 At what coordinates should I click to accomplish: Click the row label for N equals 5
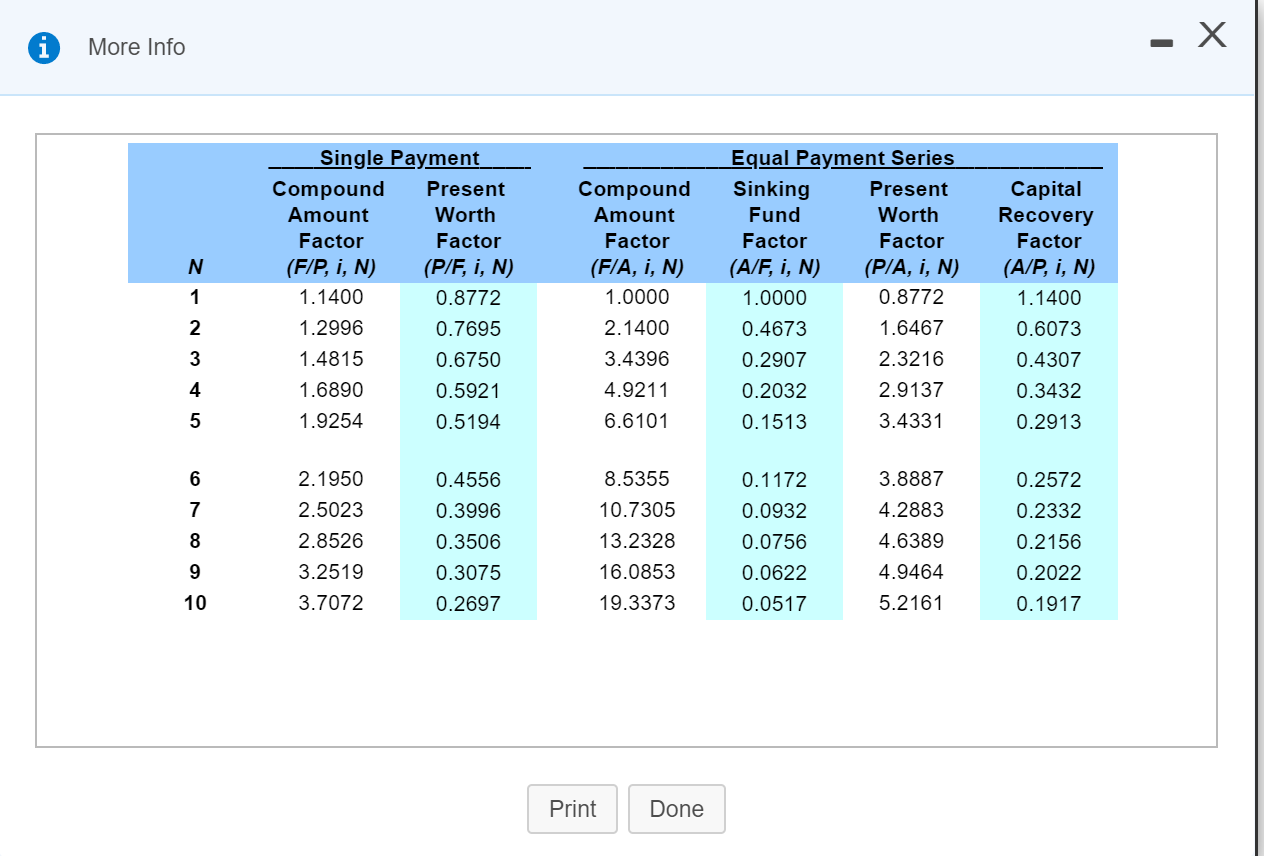pos(194,421)
